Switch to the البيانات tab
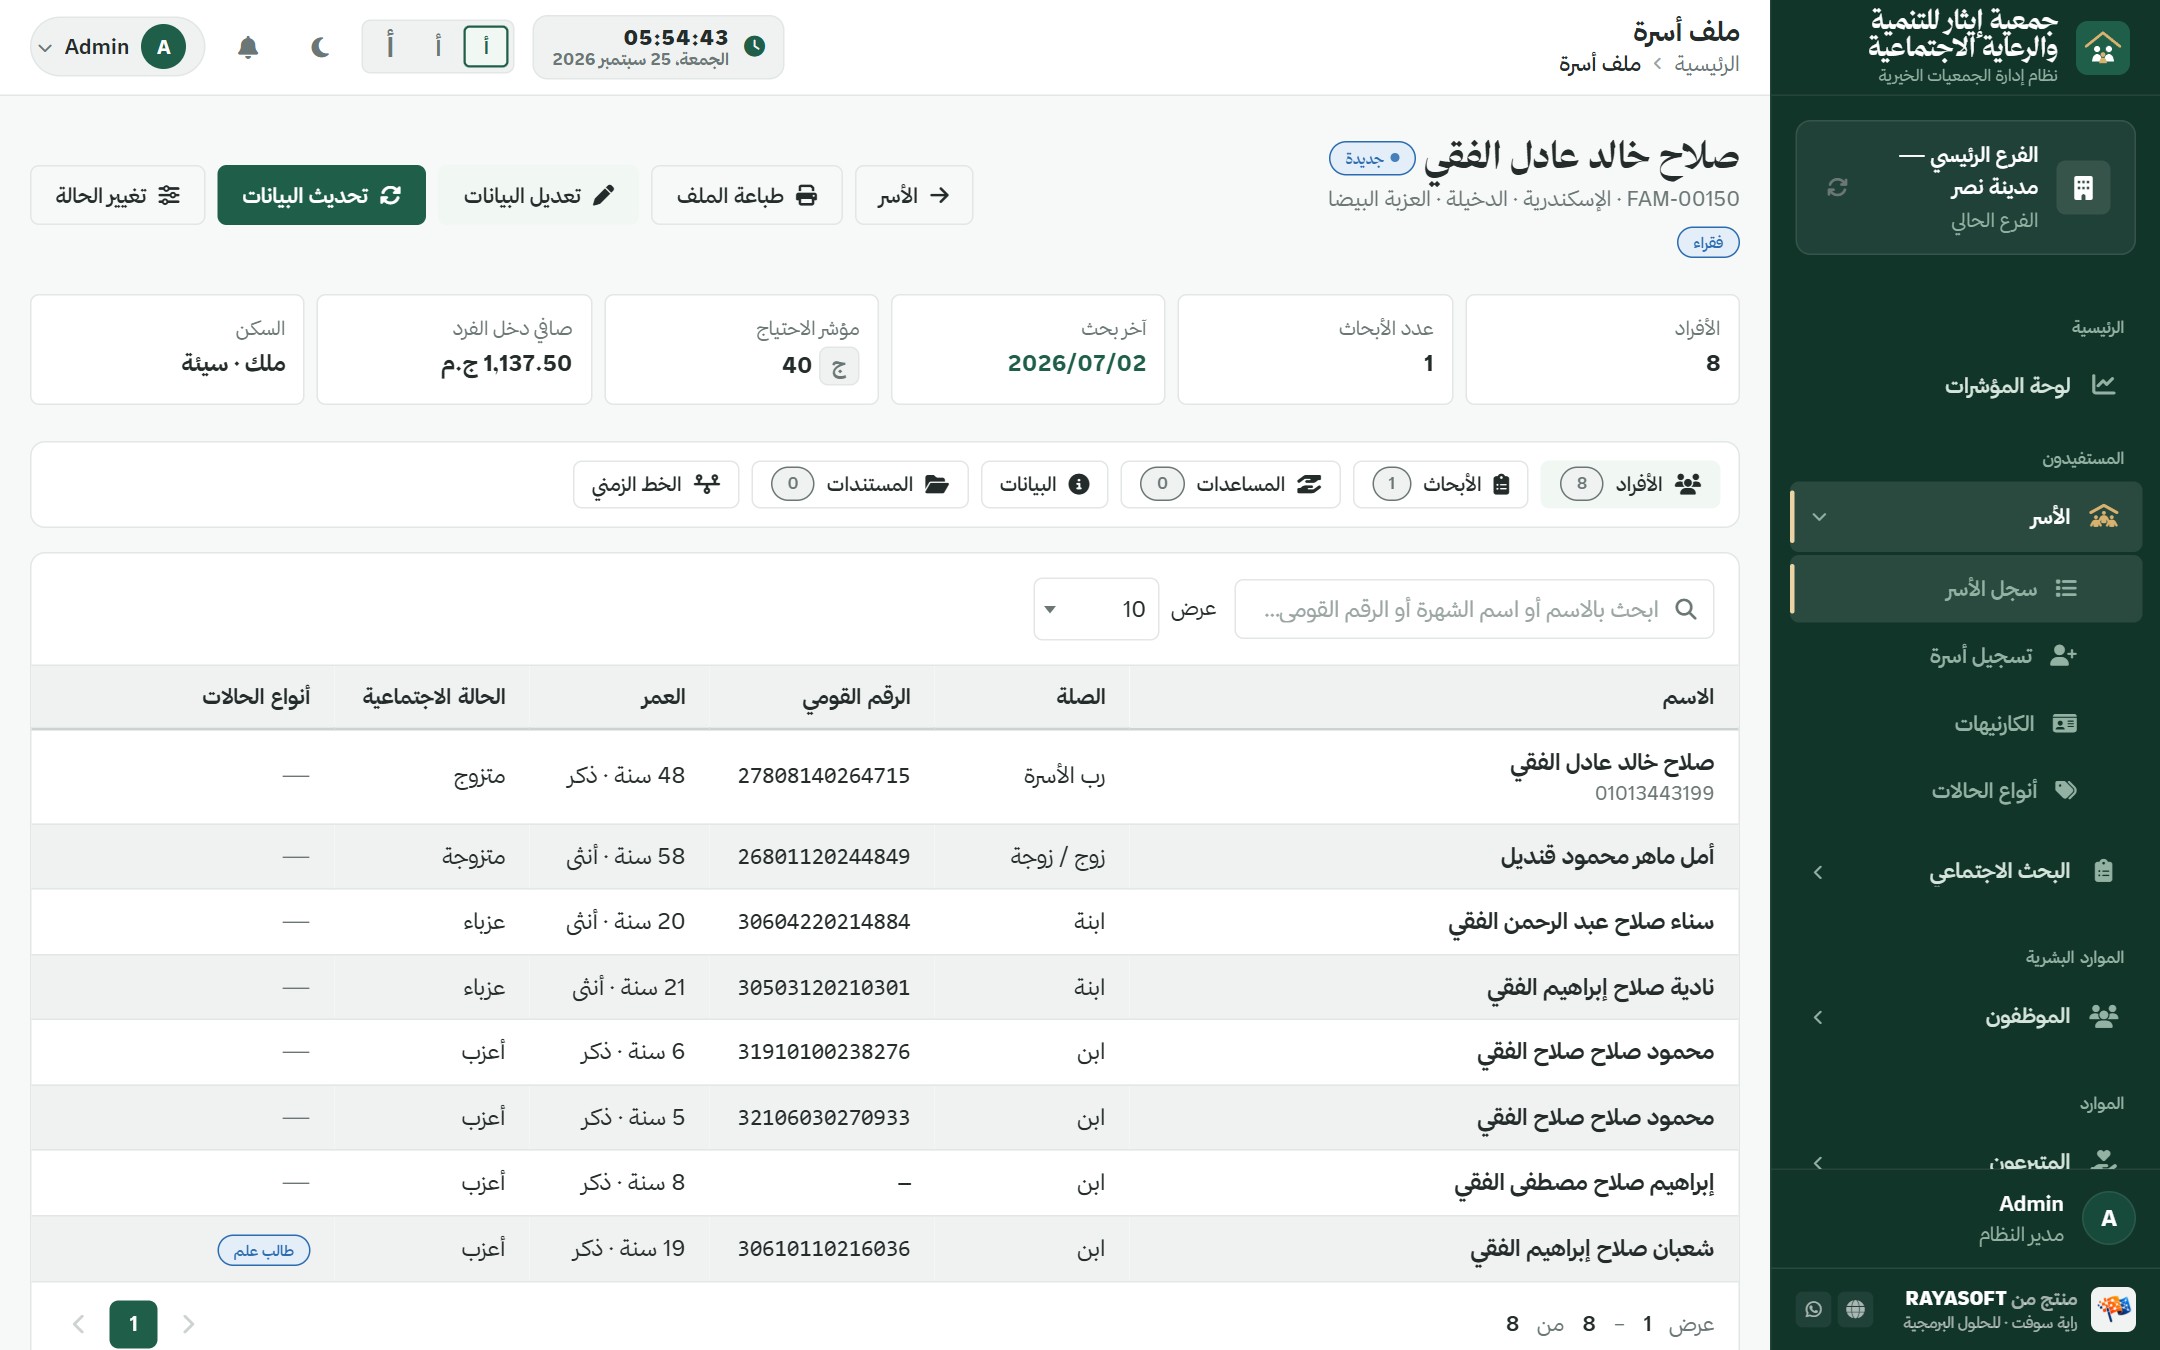The height and width of the screenshot is (1350, 2160). pos(1045,484)
